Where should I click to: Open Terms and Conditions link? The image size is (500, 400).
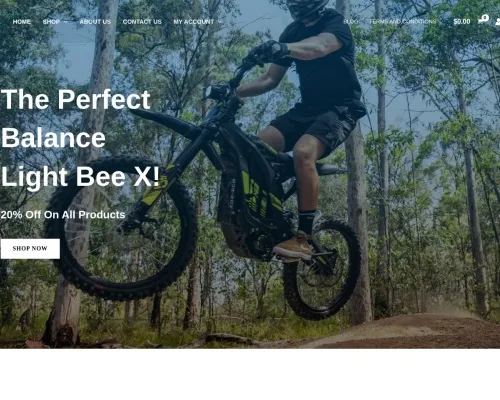(402, 22)
